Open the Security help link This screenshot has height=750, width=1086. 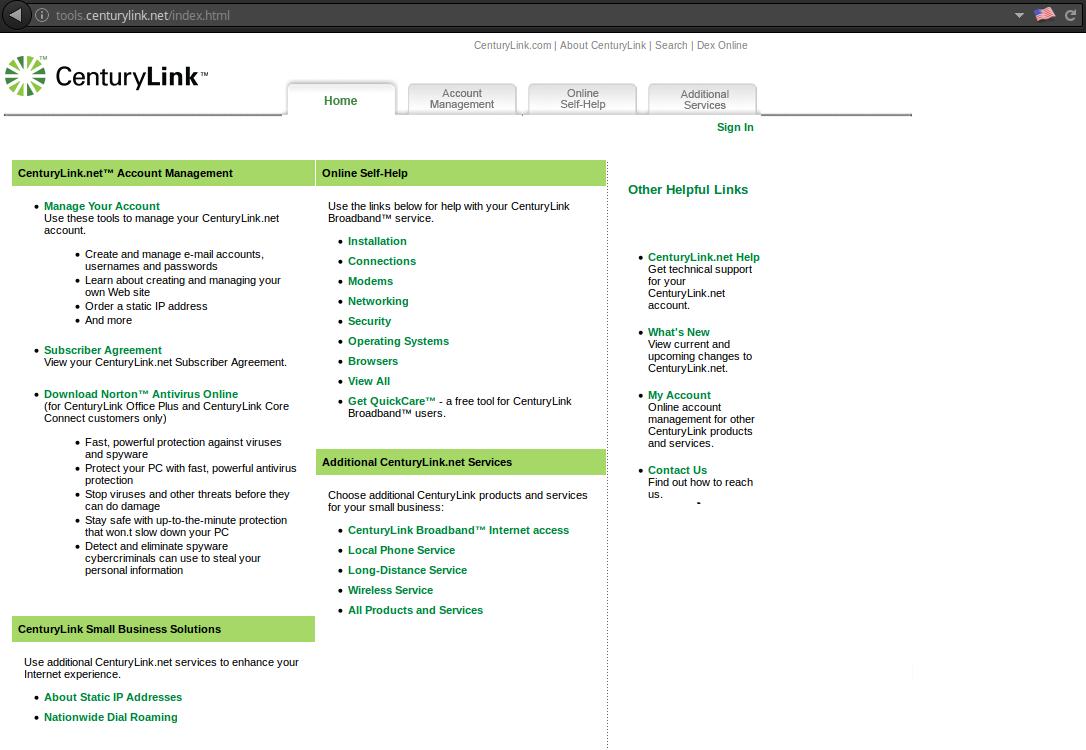point(369,321)
